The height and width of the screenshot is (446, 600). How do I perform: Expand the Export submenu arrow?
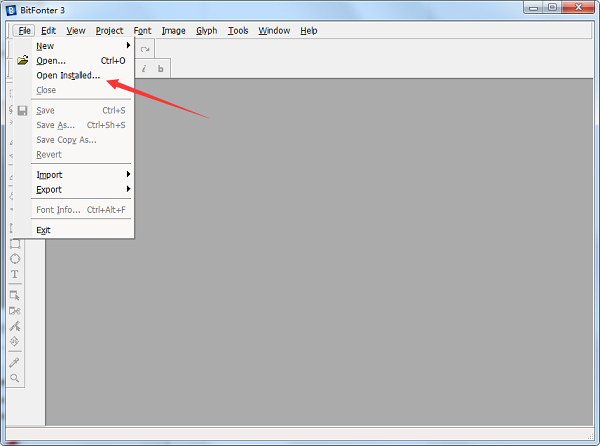(x=128, y=189)
